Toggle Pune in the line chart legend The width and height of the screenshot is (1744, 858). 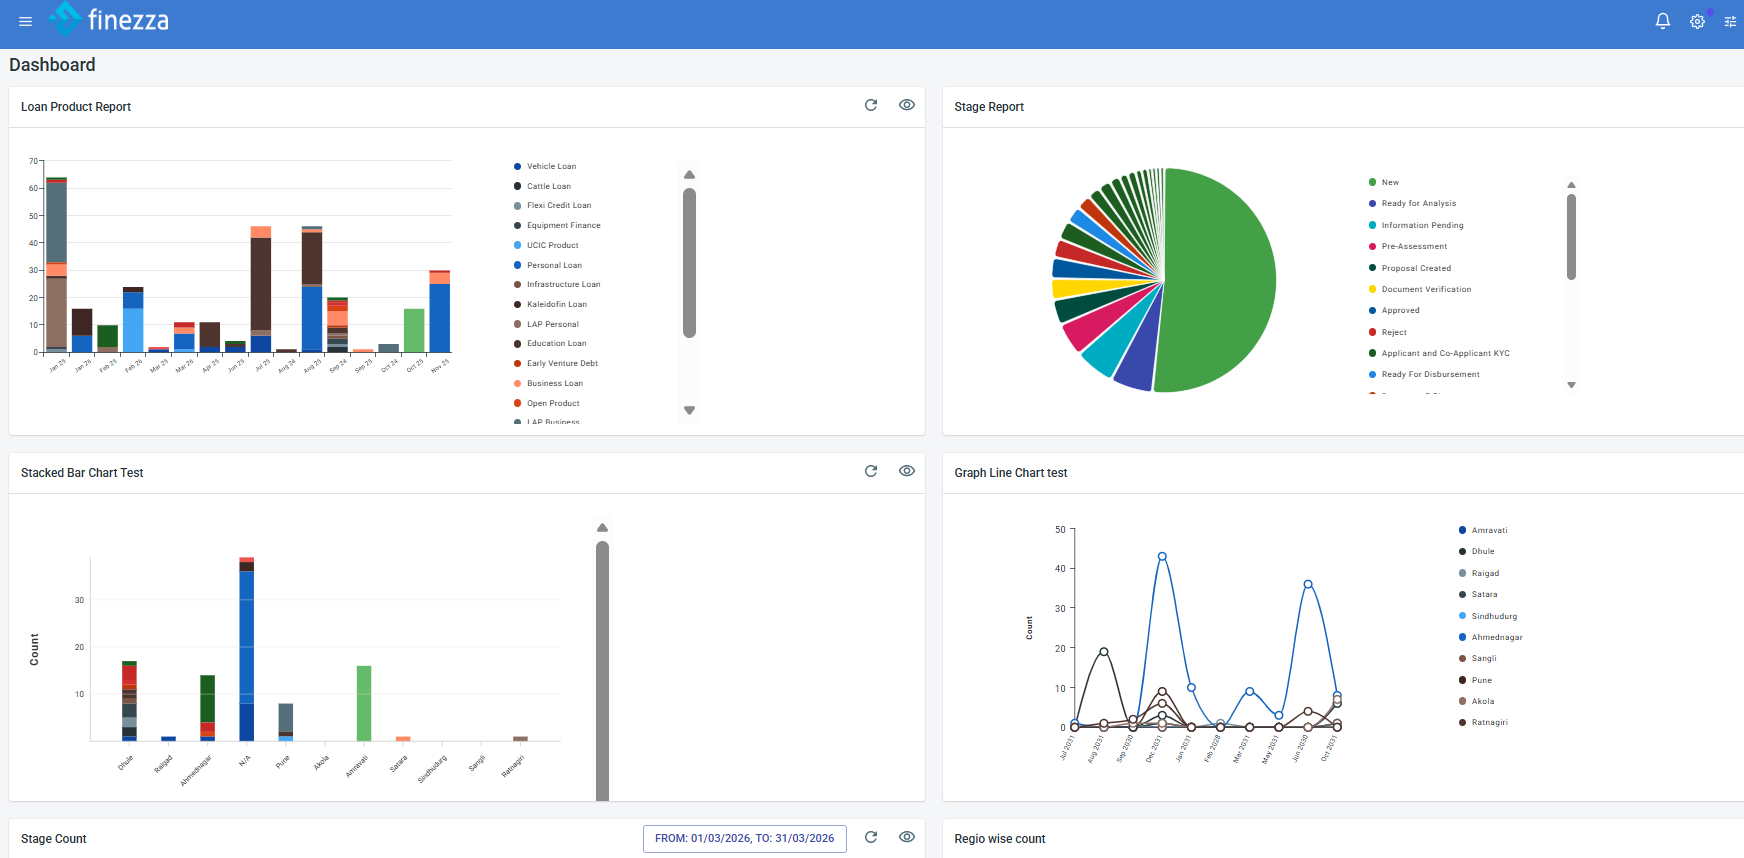1475,680
